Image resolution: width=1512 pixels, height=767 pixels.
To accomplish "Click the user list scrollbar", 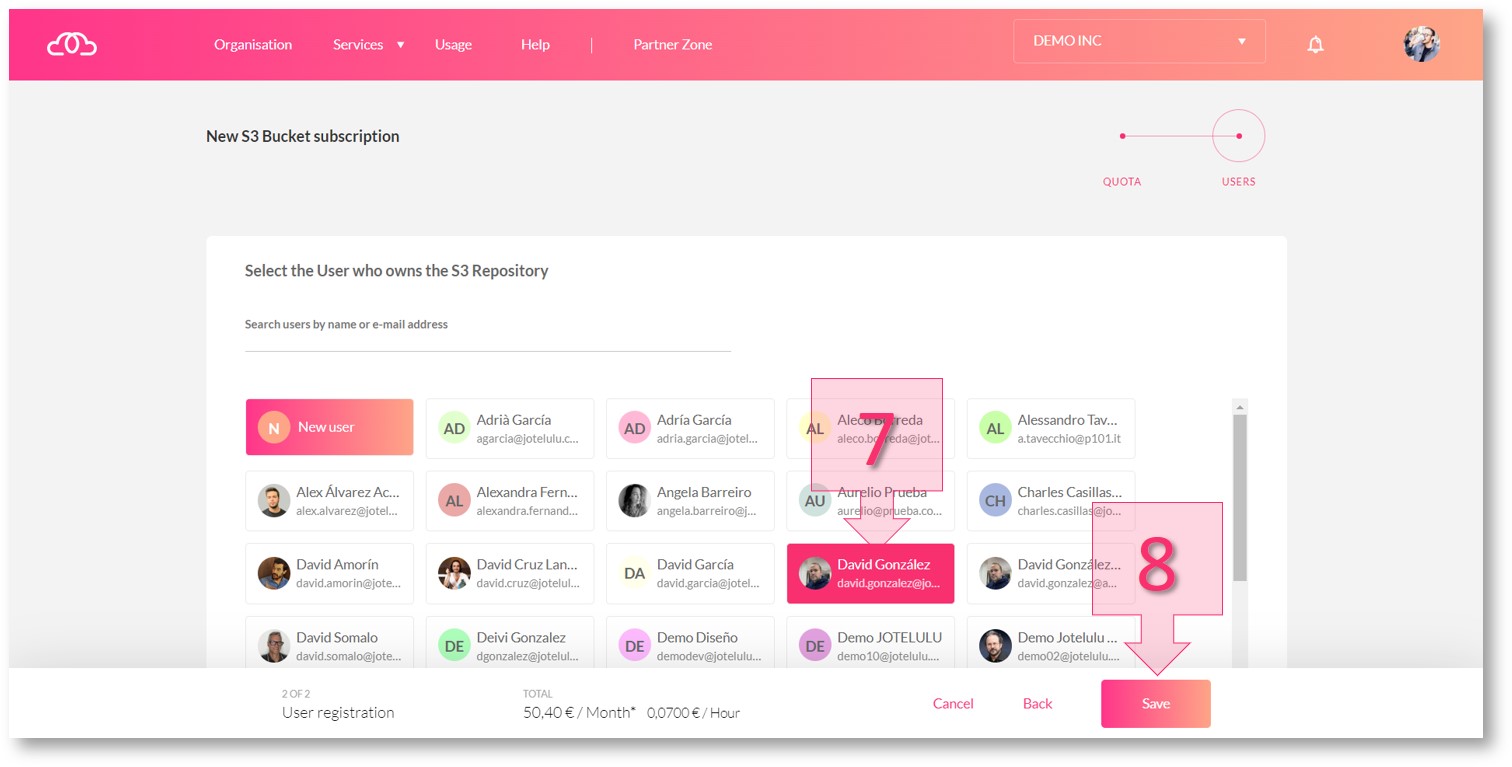I will tap(1240, 500).
